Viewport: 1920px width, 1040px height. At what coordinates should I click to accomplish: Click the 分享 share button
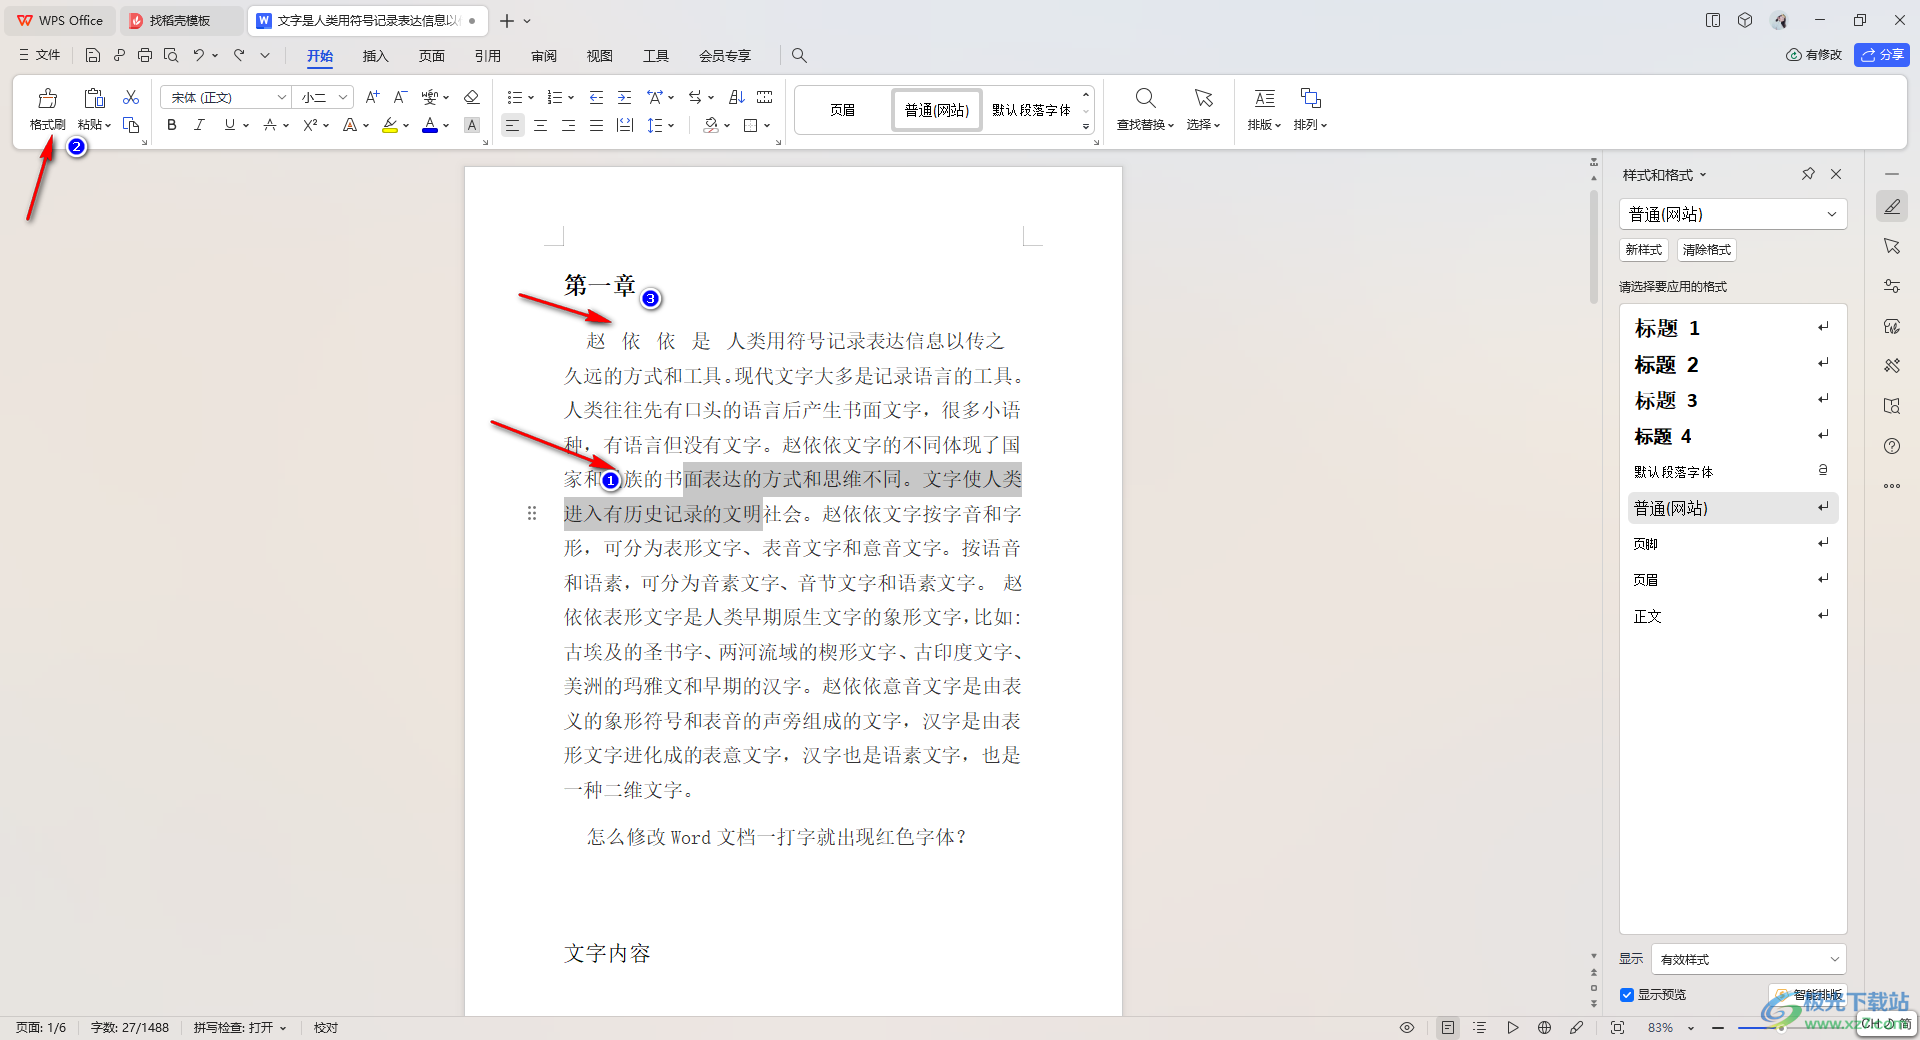1882,55
